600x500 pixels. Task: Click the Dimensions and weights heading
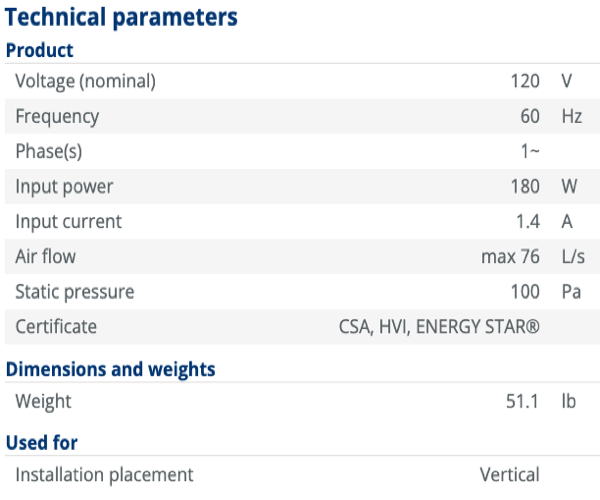point(111,370)
